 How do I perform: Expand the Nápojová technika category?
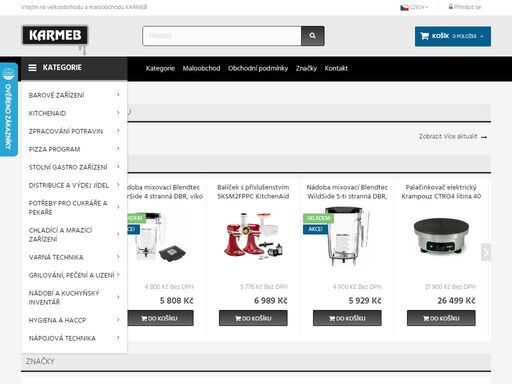(74, 338)
